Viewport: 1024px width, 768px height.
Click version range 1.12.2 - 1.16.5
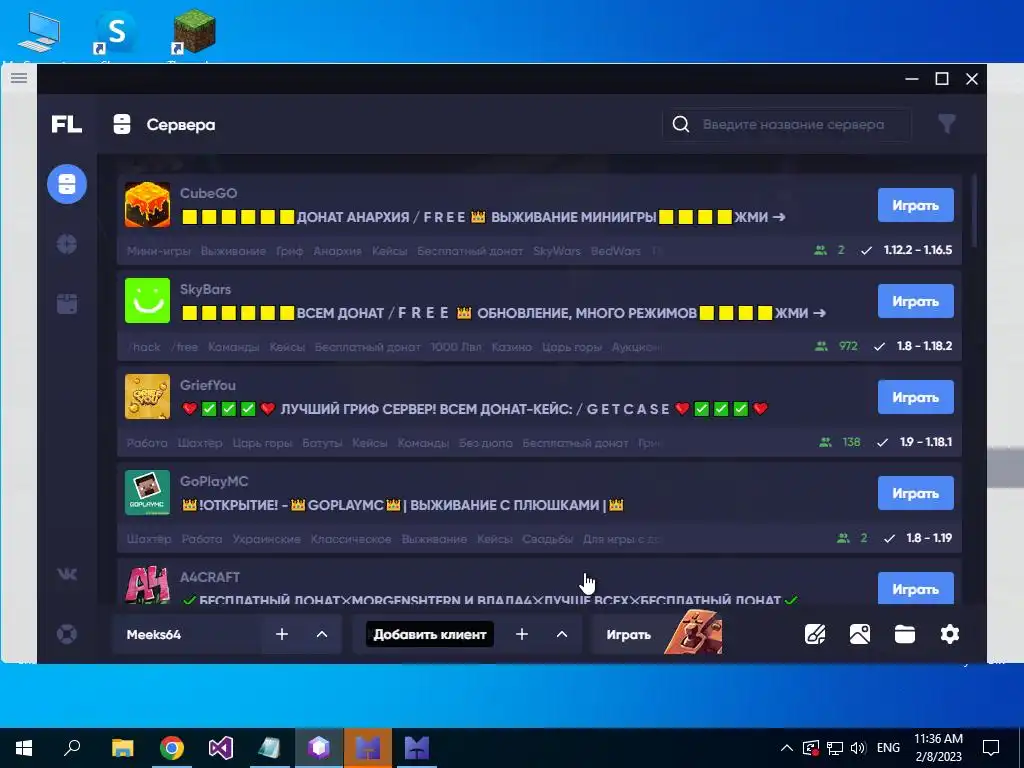click(918, 250)
